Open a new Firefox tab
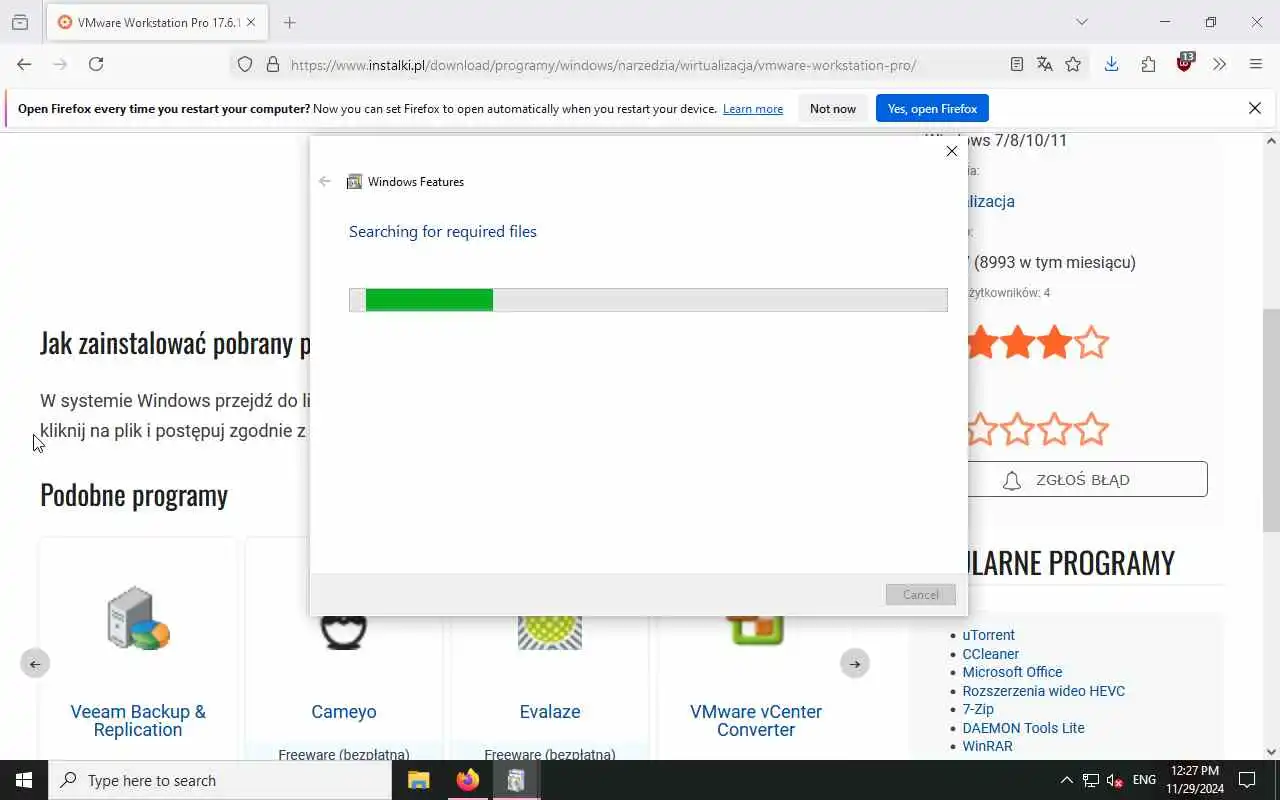Image resolution: width=1280 pixels, height=800 pixels. (x=290, y=22)
